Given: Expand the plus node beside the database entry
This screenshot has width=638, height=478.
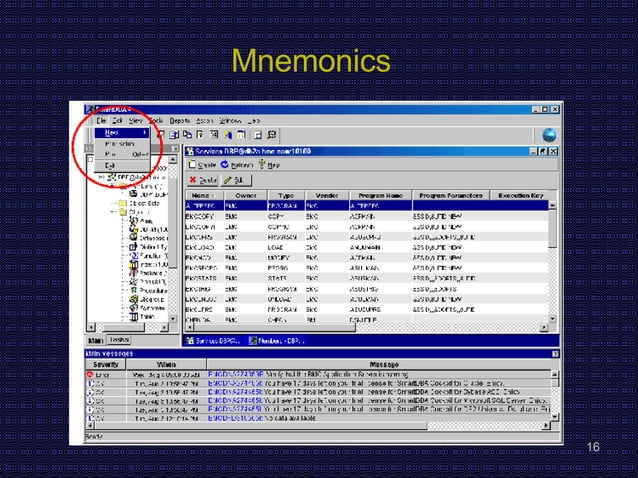Looking at the screenshot, I should 102,177.
